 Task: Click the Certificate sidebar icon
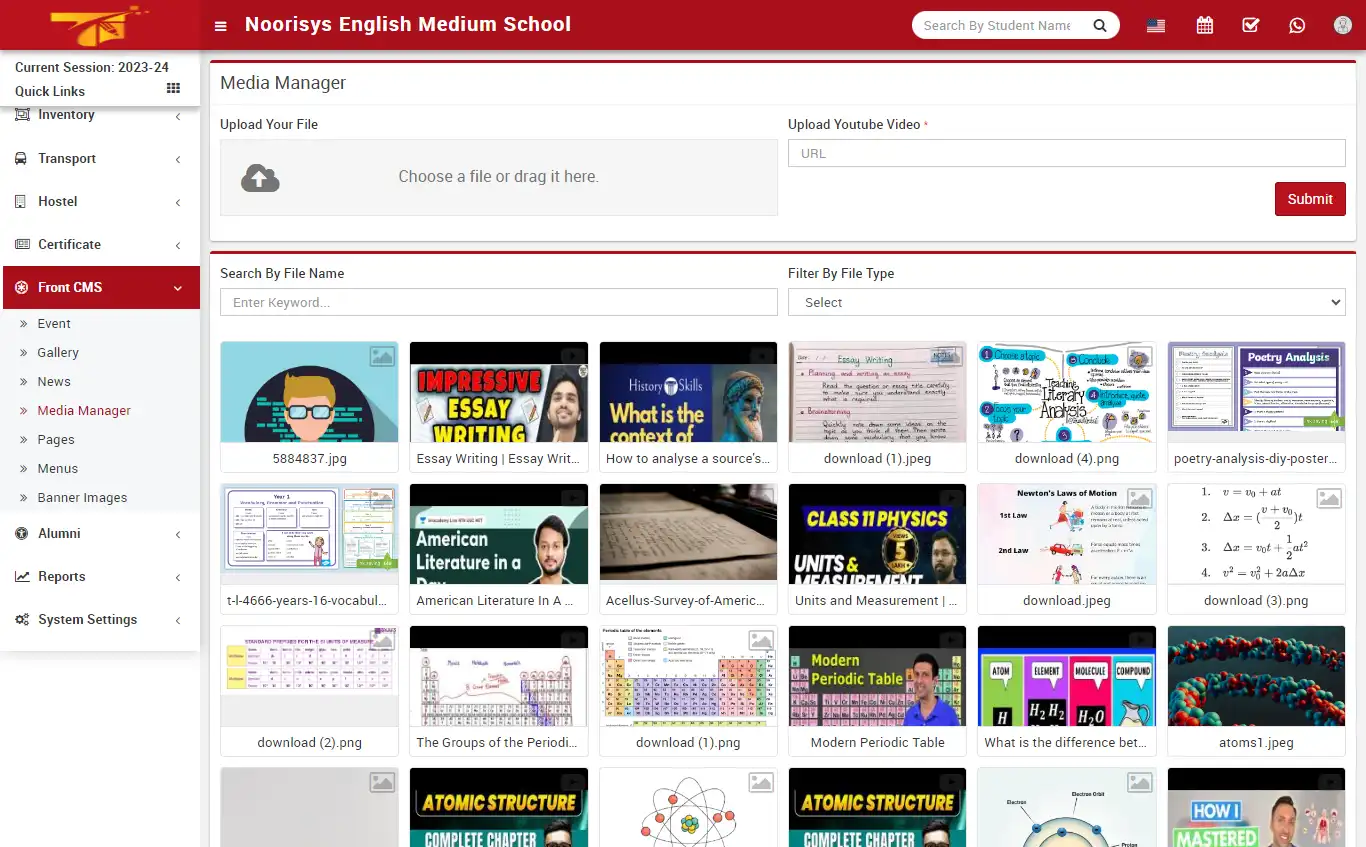tap(21, 244)
